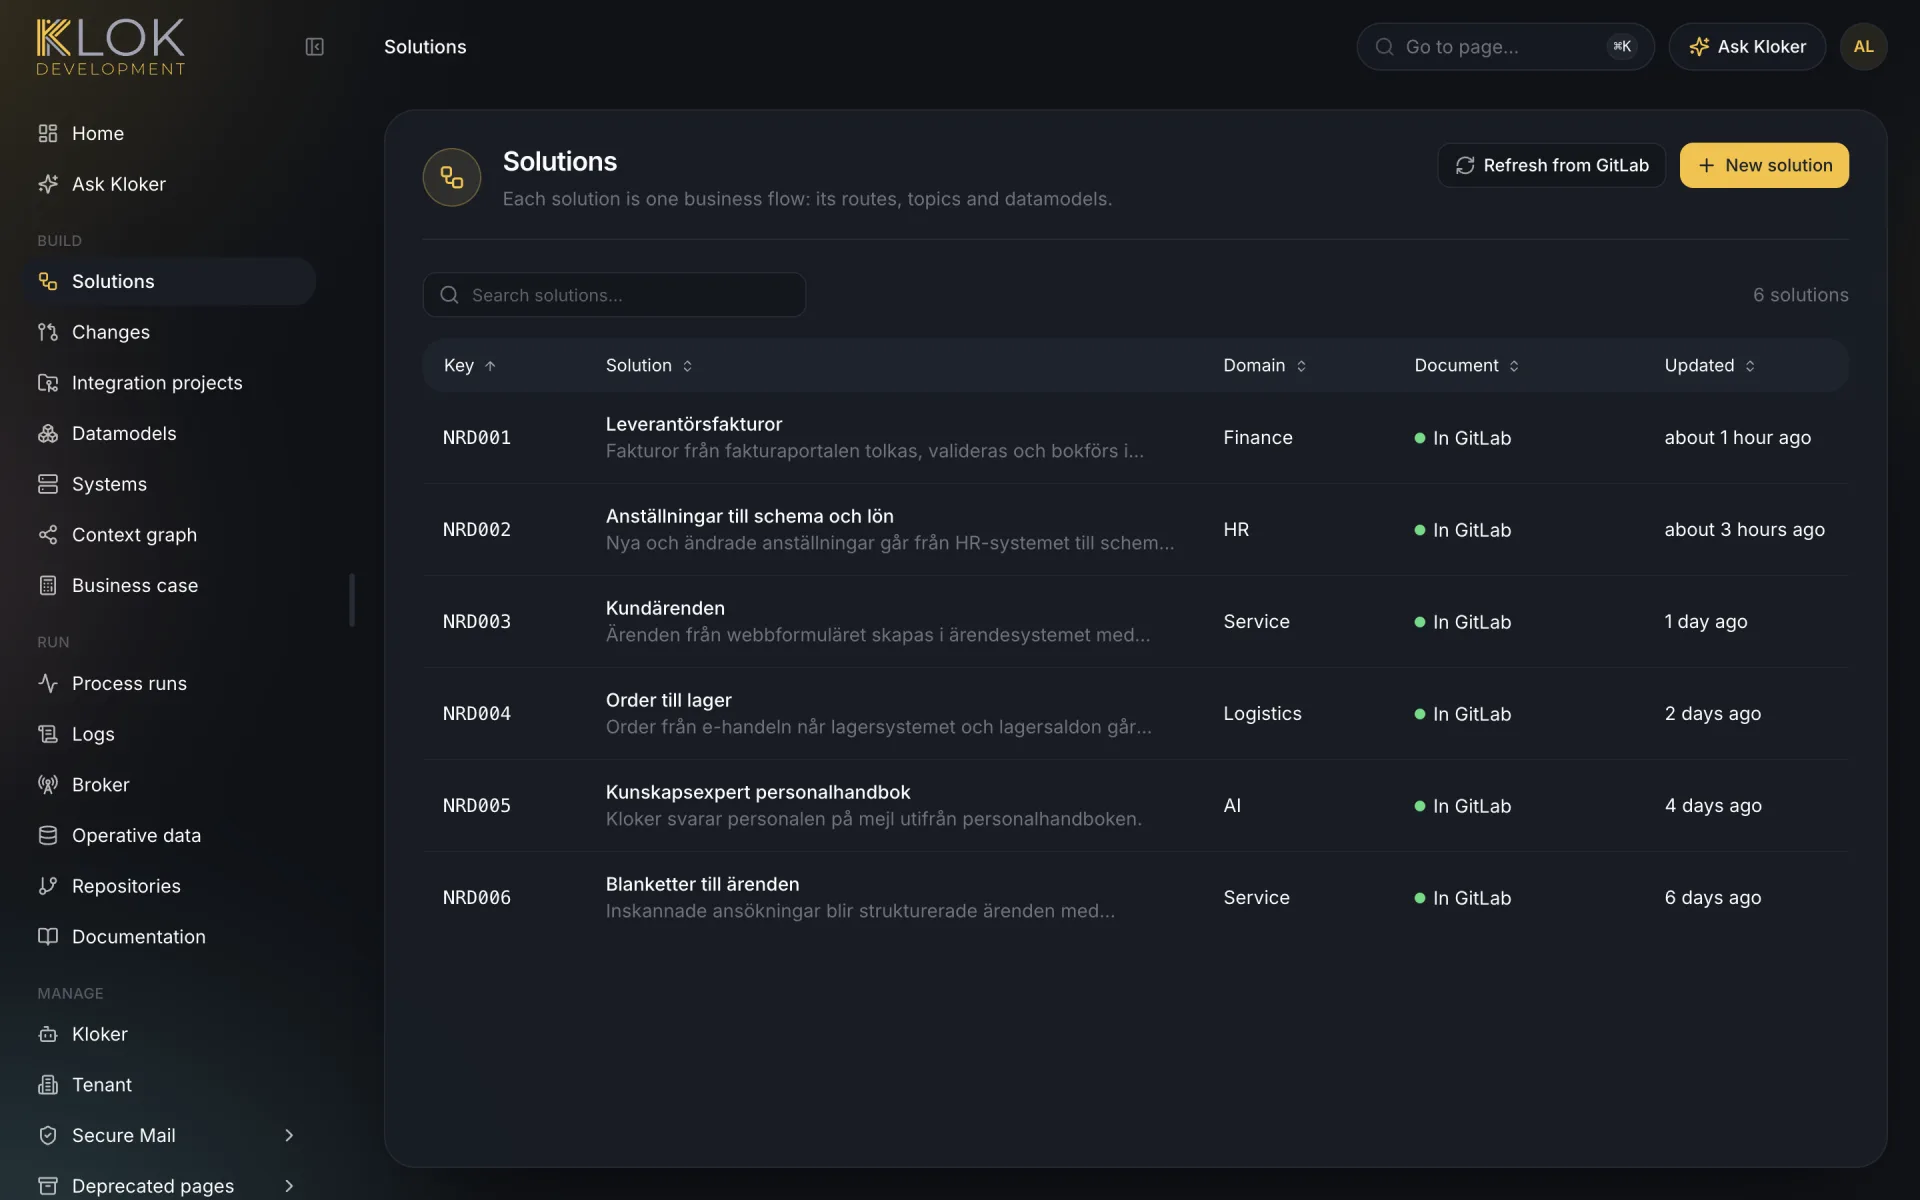The image size is (1920, 1200).
Task: Click the Home icon in sidebar
Action: pos(47,133)
